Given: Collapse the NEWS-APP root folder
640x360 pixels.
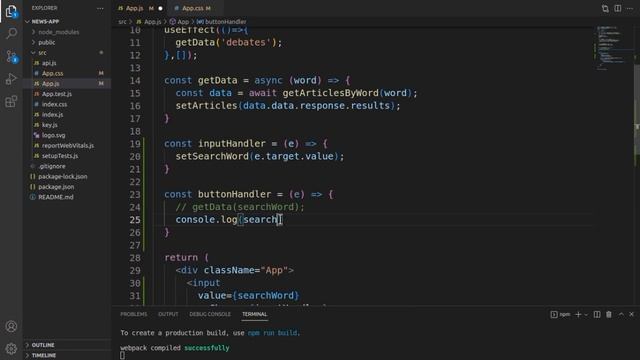Looking at the screenshot, I should tap(67, 21).
